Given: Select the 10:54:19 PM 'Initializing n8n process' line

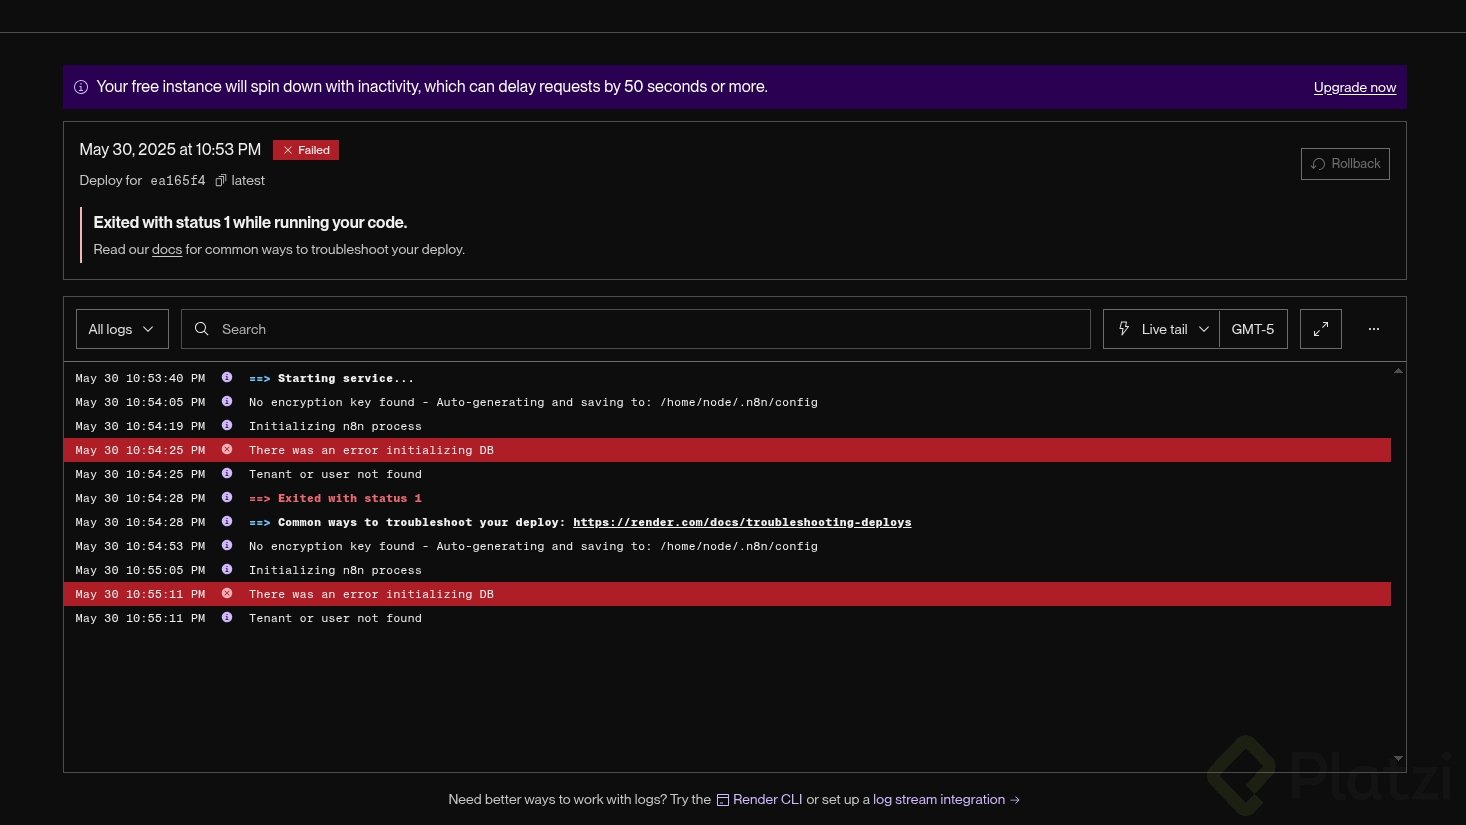Looking at the screenshot, I should point(727,426).
